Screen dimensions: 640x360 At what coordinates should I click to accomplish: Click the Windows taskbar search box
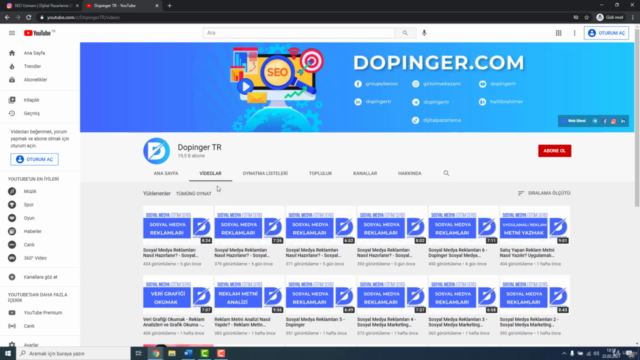(73, 353)
